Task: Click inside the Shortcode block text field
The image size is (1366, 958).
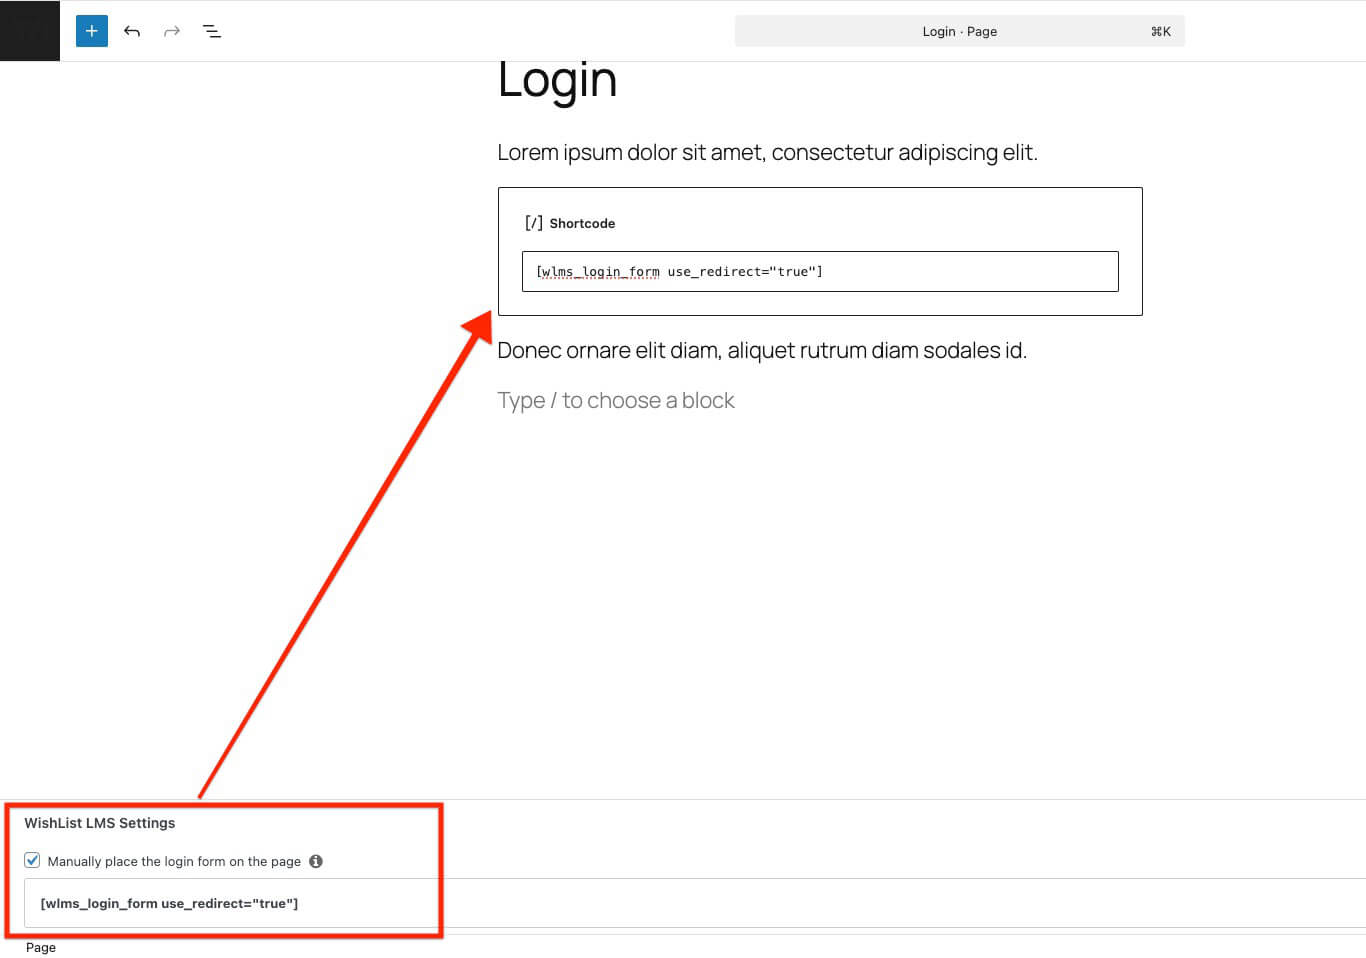Action: [x=820, y=271]
